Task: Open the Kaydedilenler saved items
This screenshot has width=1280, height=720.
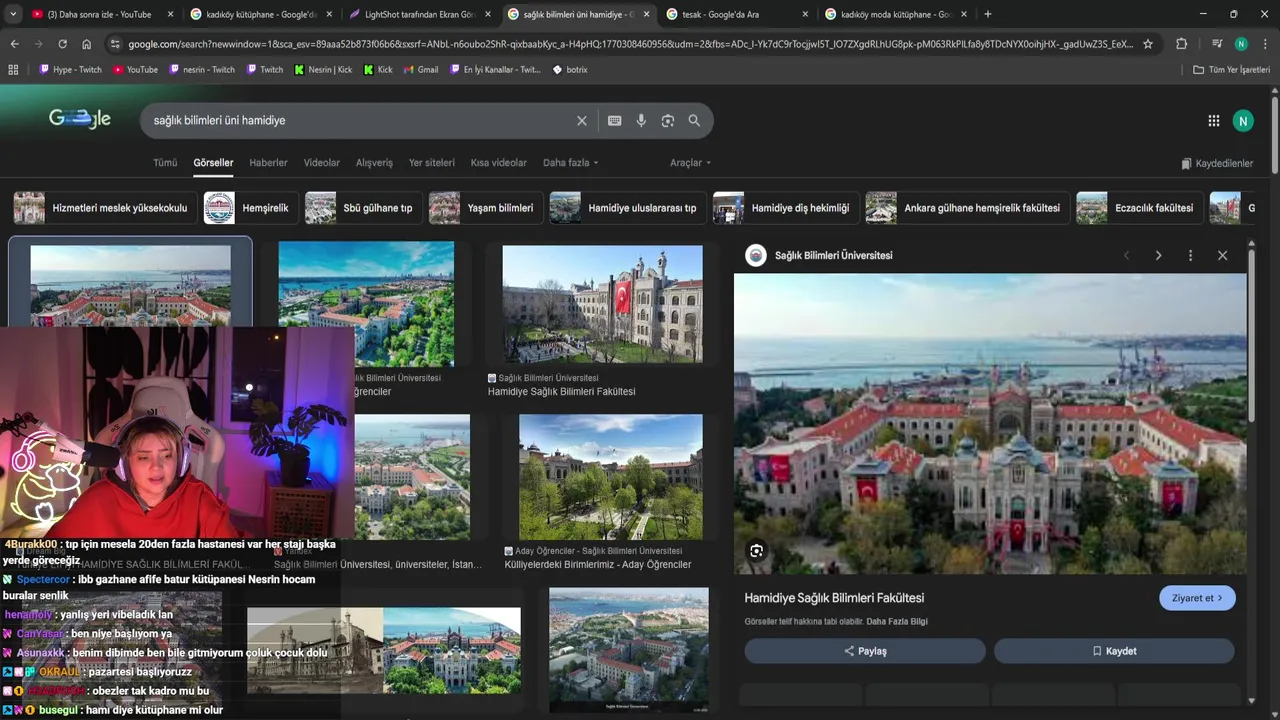Action: tap(1217, 163)
